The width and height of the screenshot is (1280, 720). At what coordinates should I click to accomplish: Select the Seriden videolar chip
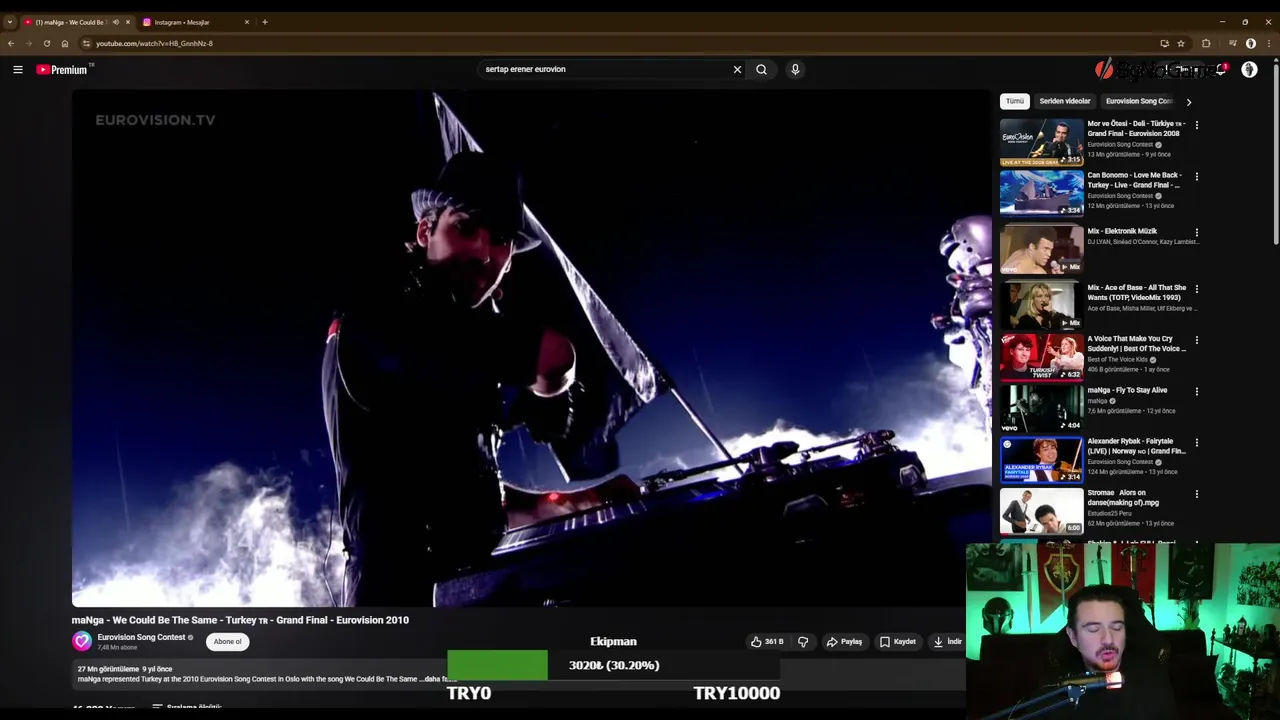1065,101
